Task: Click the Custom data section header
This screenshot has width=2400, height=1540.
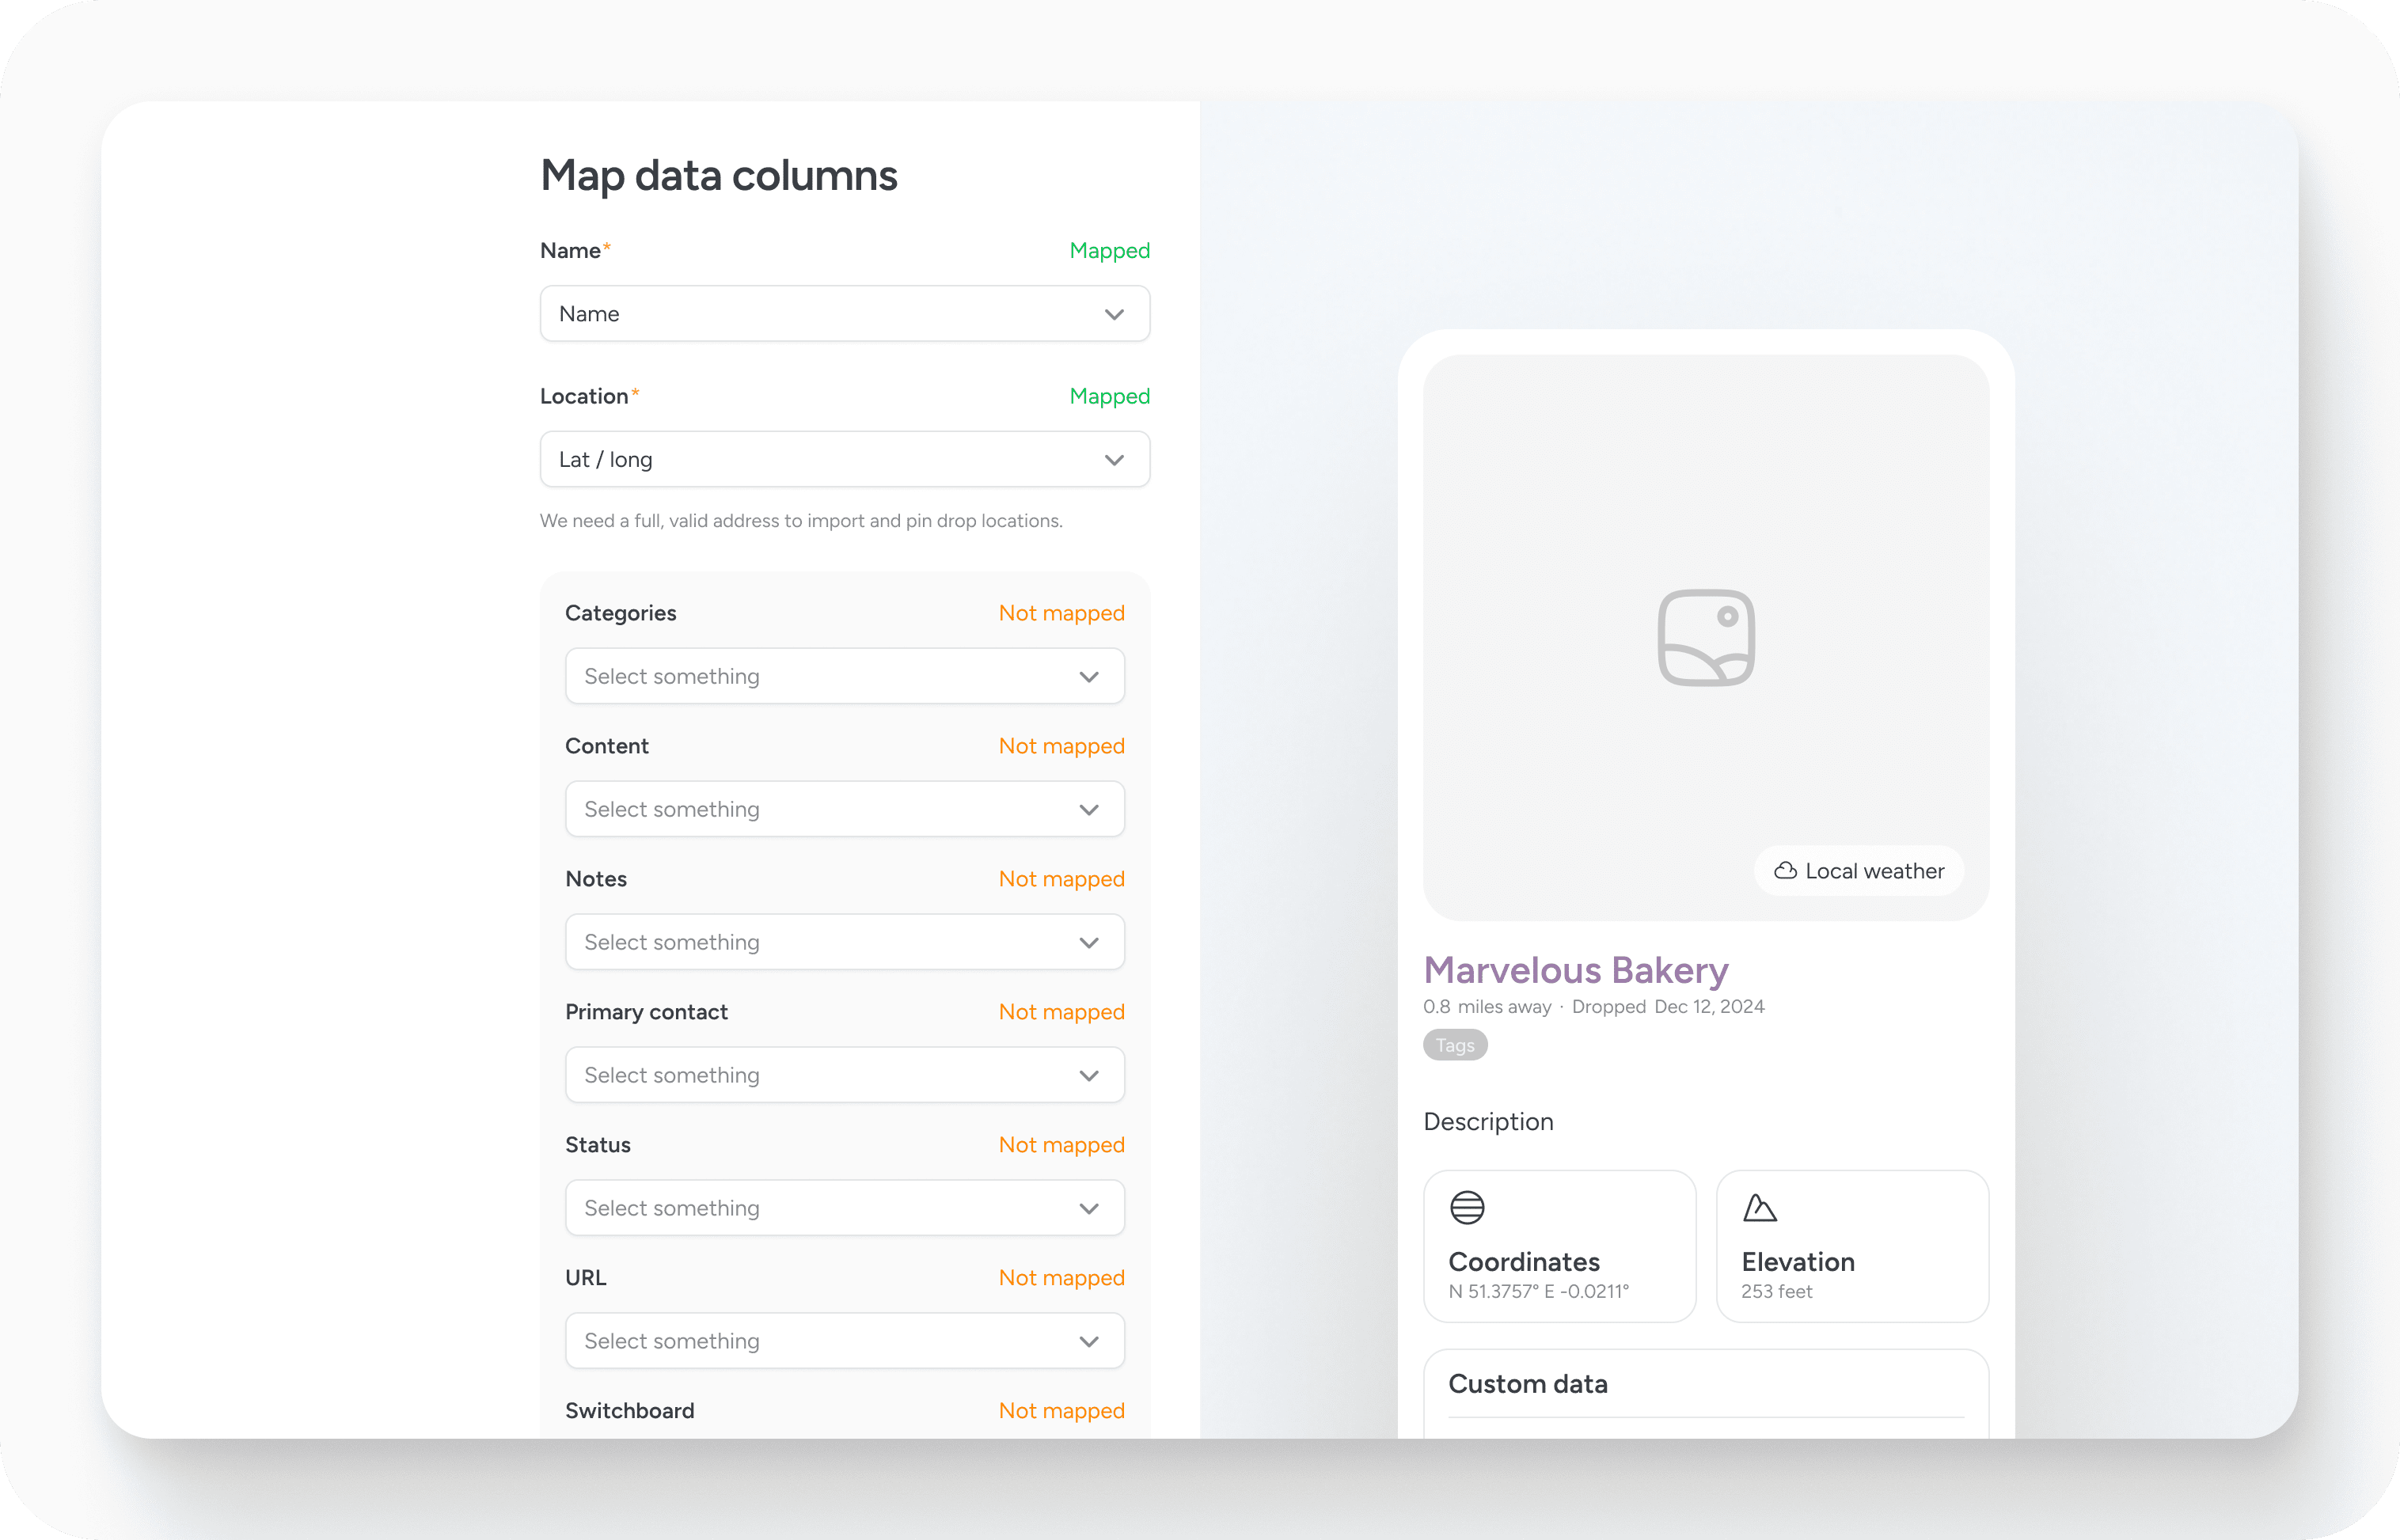Action: pos(1528,1384)
